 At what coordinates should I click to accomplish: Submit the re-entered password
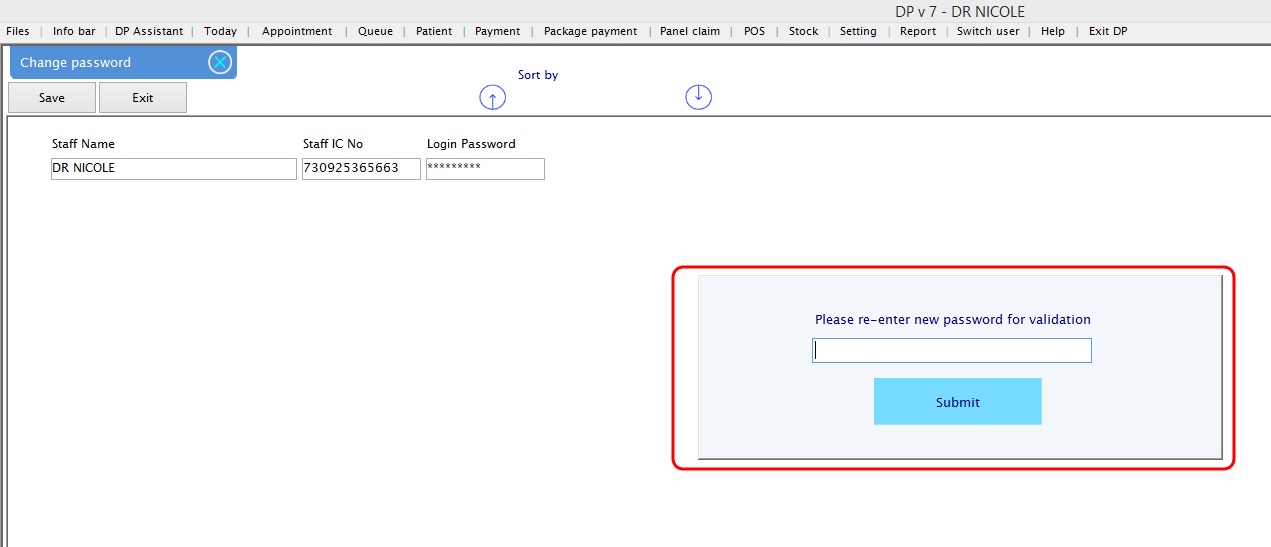pyautogui.click(x=957, y=401)
